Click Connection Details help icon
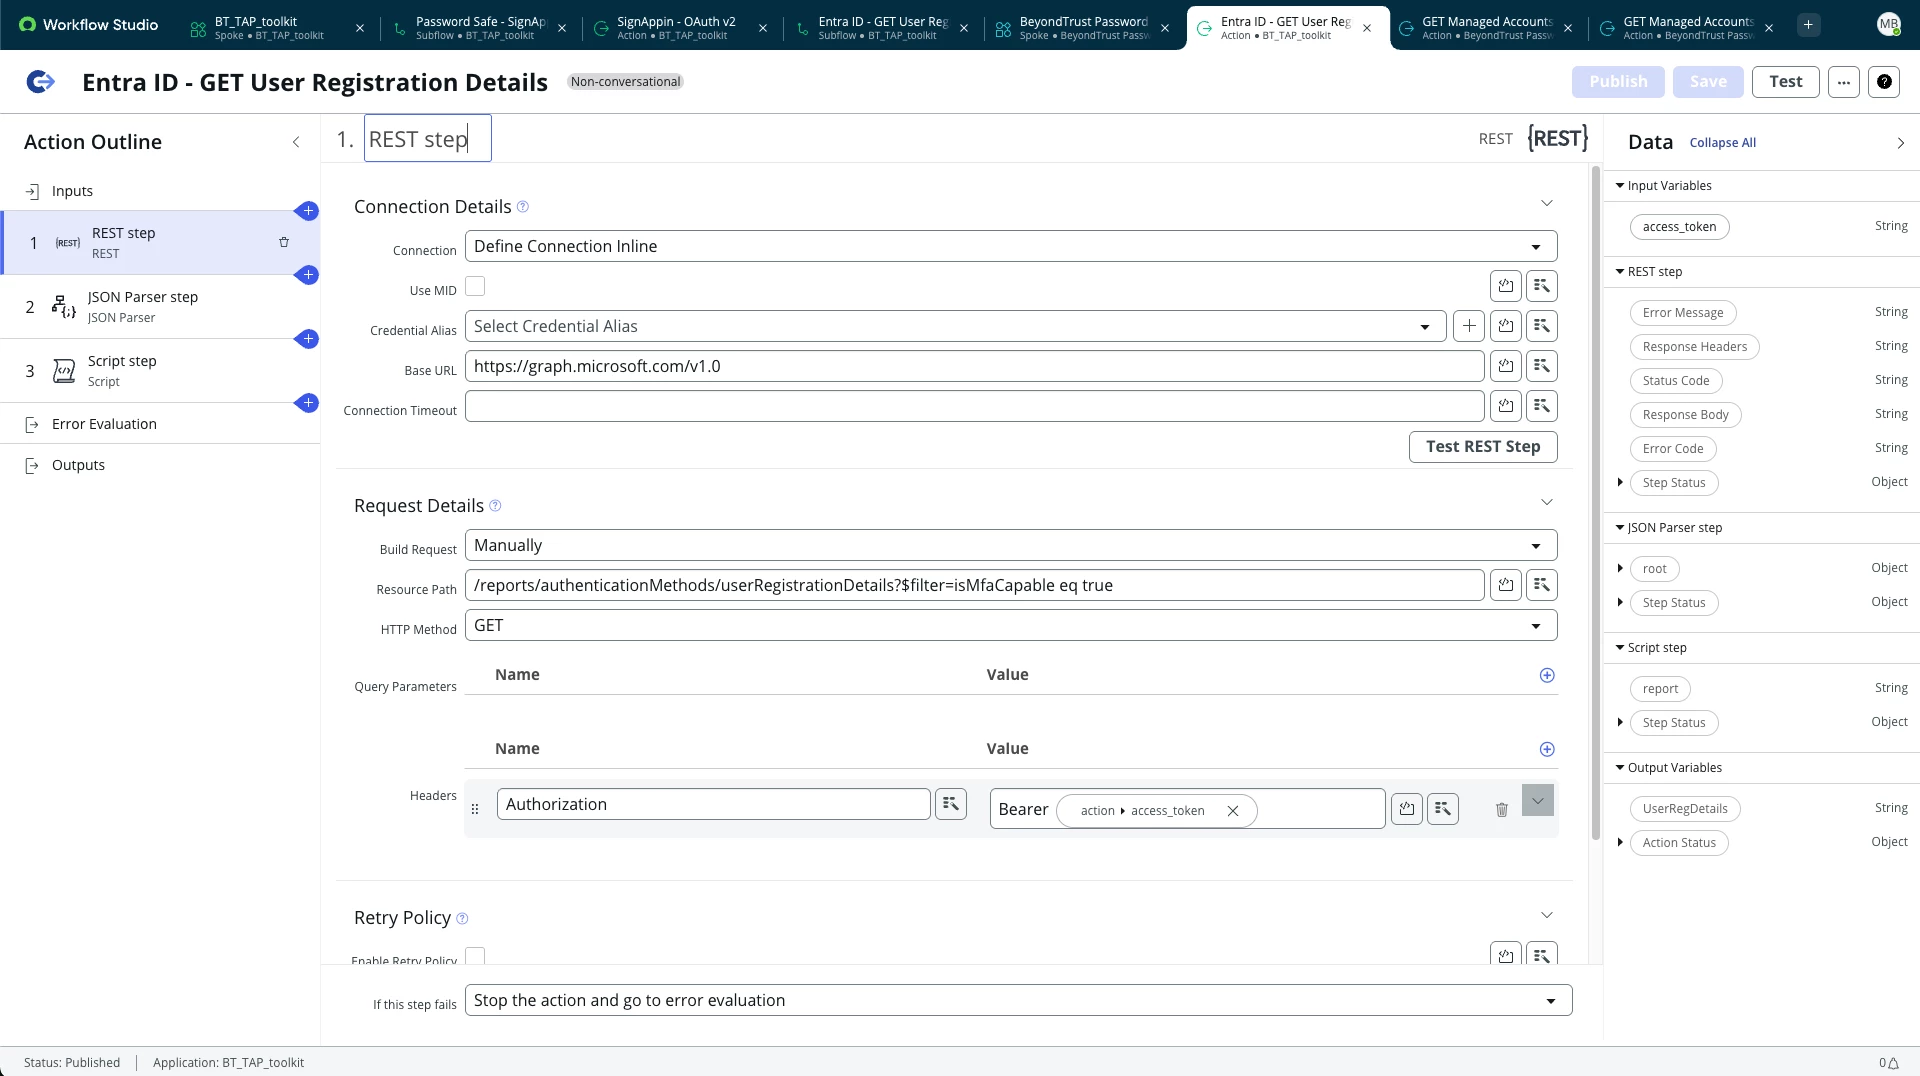 [x=523, y=207]
